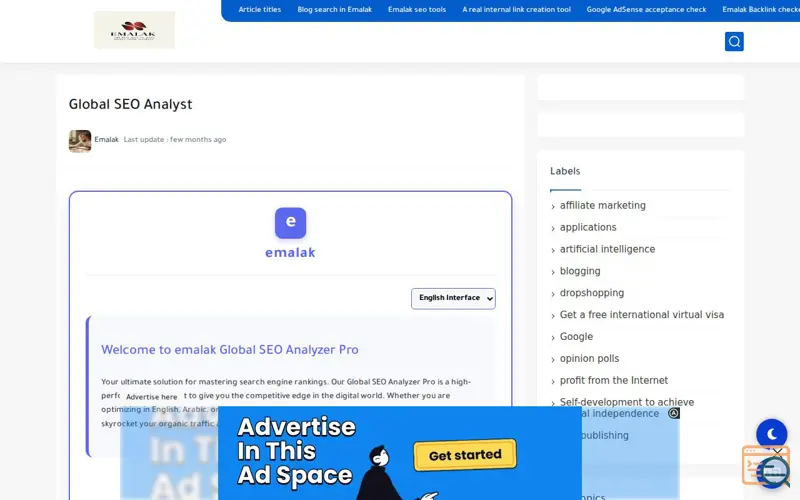
Task: Click the Labels sidebar heading
Action: (x=565, y=171)
